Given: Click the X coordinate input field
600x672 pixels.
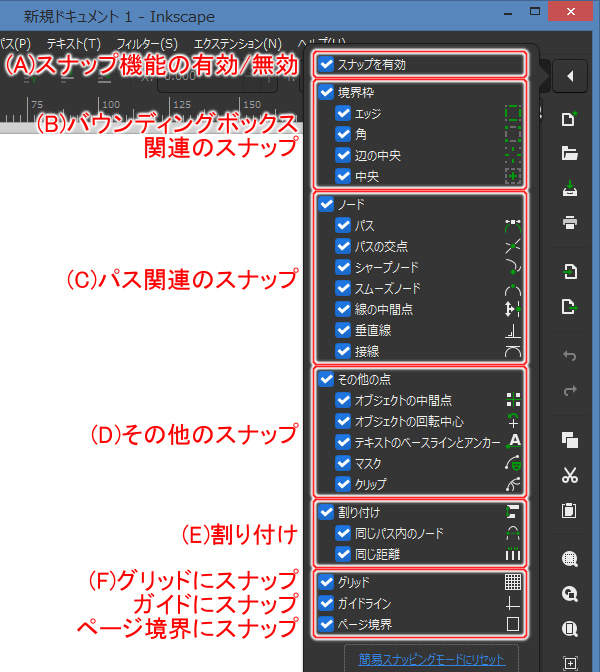Looking at the screenshot, I should click(x=217, y=79).
